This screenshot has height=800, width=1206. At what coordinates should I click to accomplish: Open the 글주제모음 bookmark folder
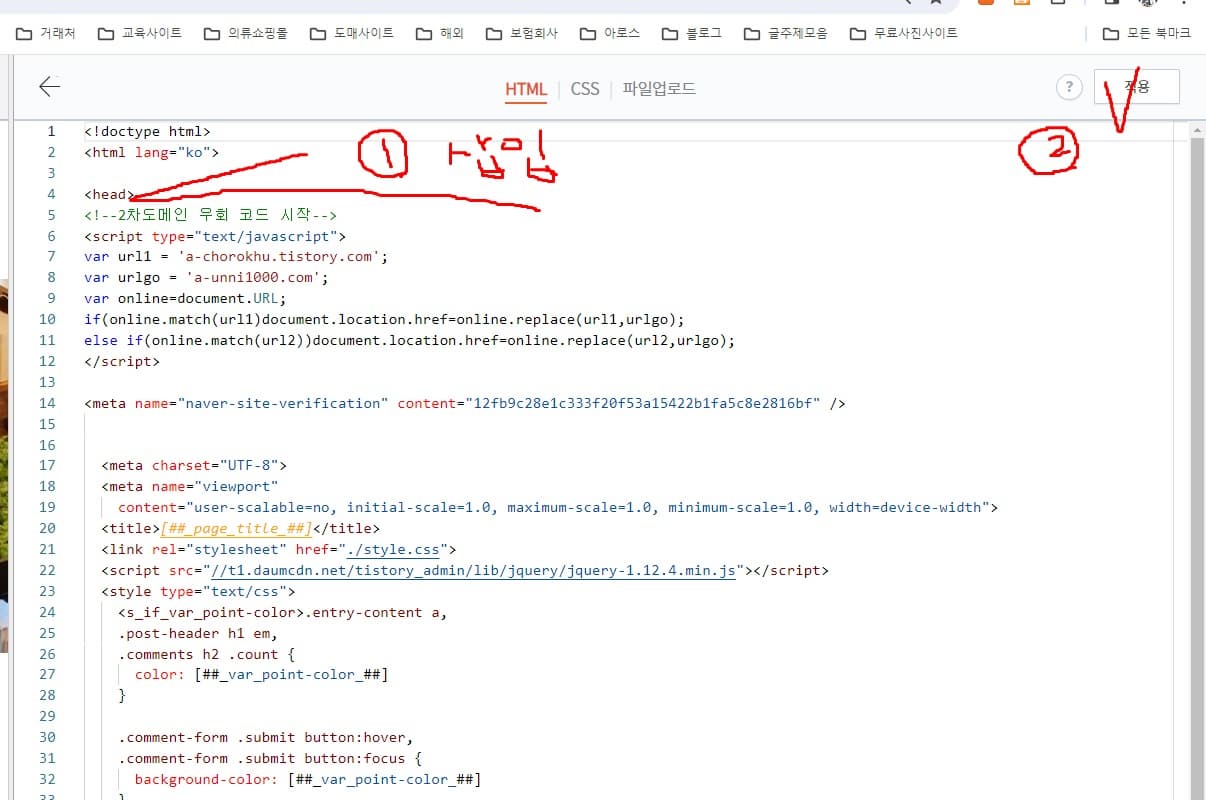click(x=786, y=33)
